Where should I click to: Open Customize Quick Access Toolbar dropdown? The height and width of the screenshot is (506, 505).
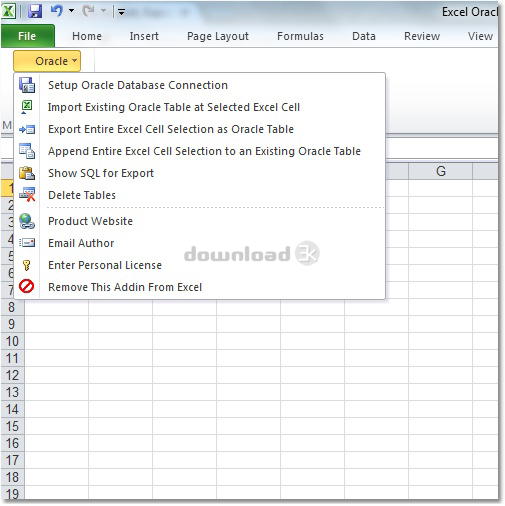(121, 12)
